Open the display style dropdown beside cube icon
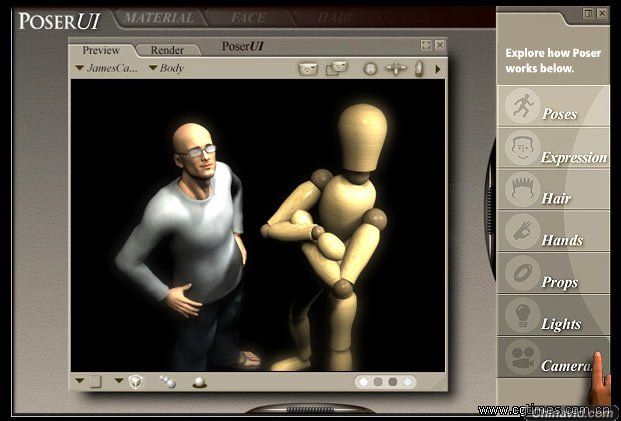Viewport: 621px width, 421px height. pyautogui.click(x=119, y=381)
